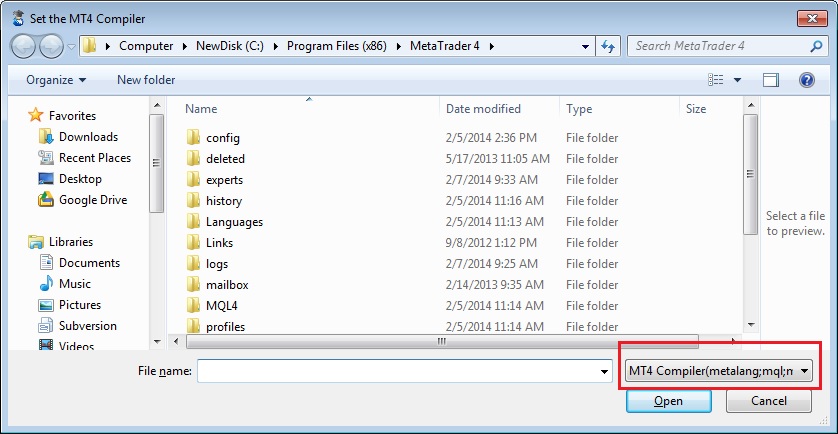The width and height of the screenshot is (838, 434).
Task: Open the view options dropdown arrow
Action: coord(738,80)
